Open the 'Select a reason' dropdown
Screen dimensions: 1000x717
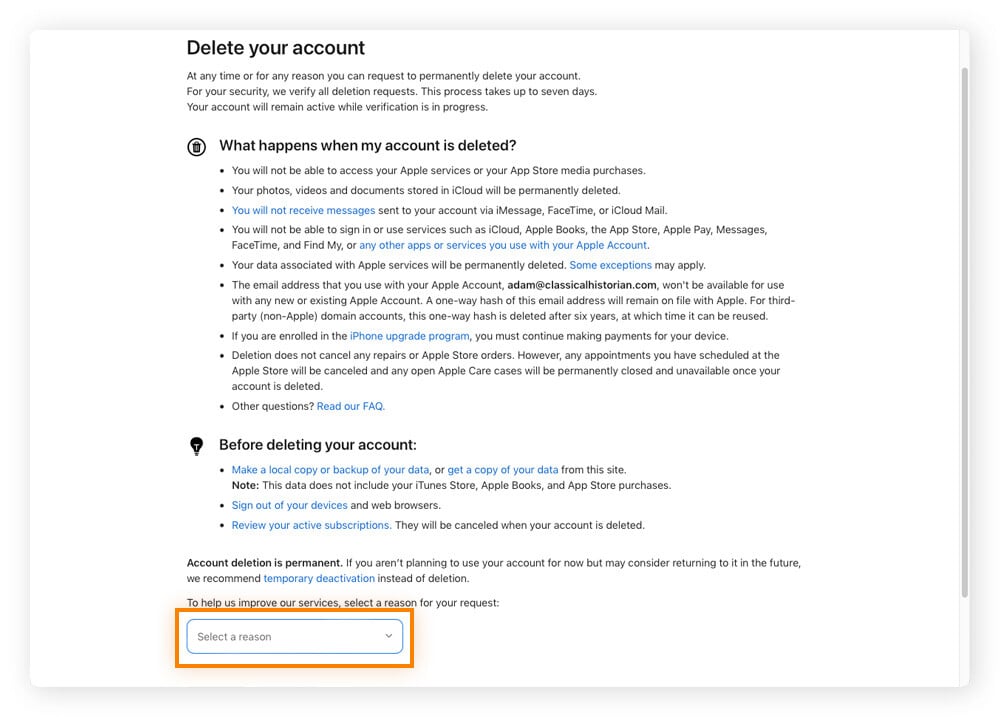click(294, 637)
